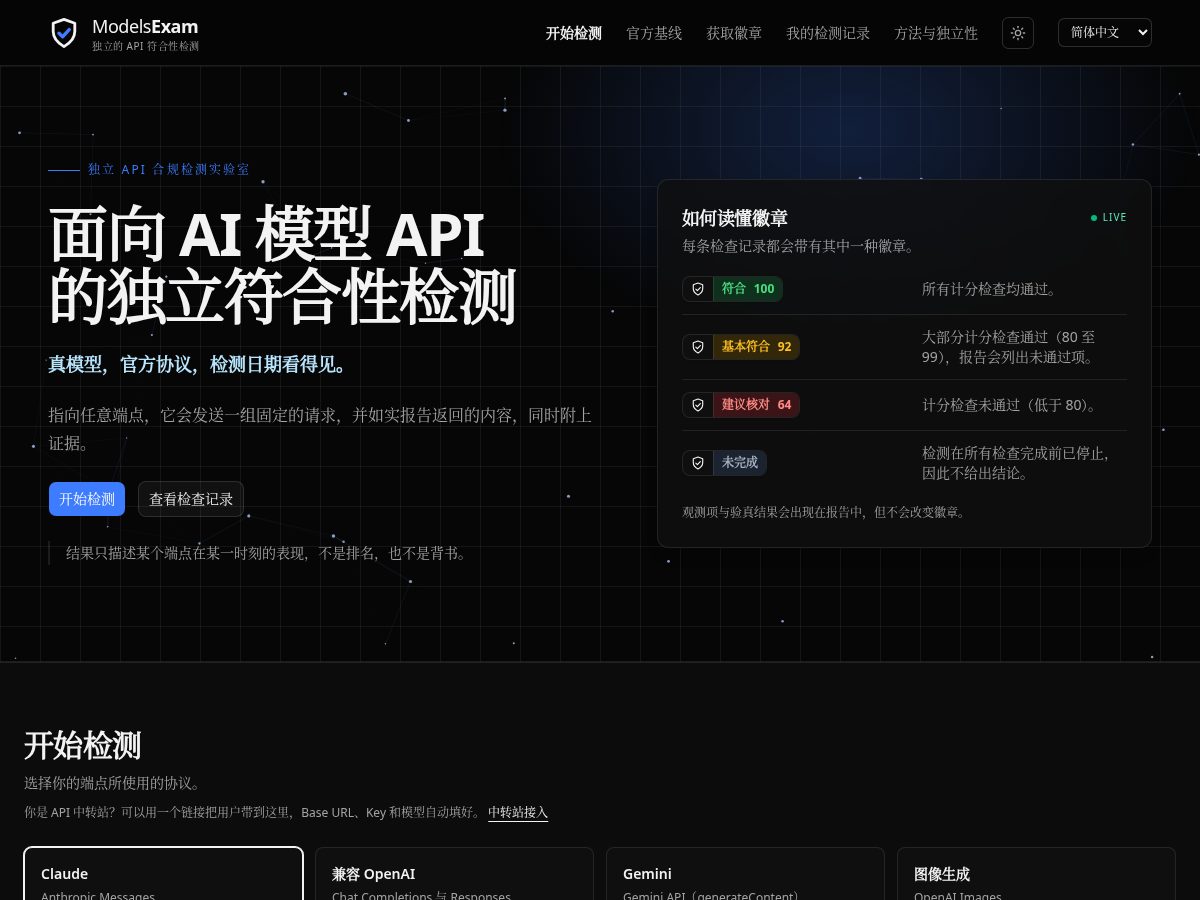Screen dimensions: 1200x900
Task: Click the 独立 API 合规检测实验室 label
Action: (x=169, y=169)
